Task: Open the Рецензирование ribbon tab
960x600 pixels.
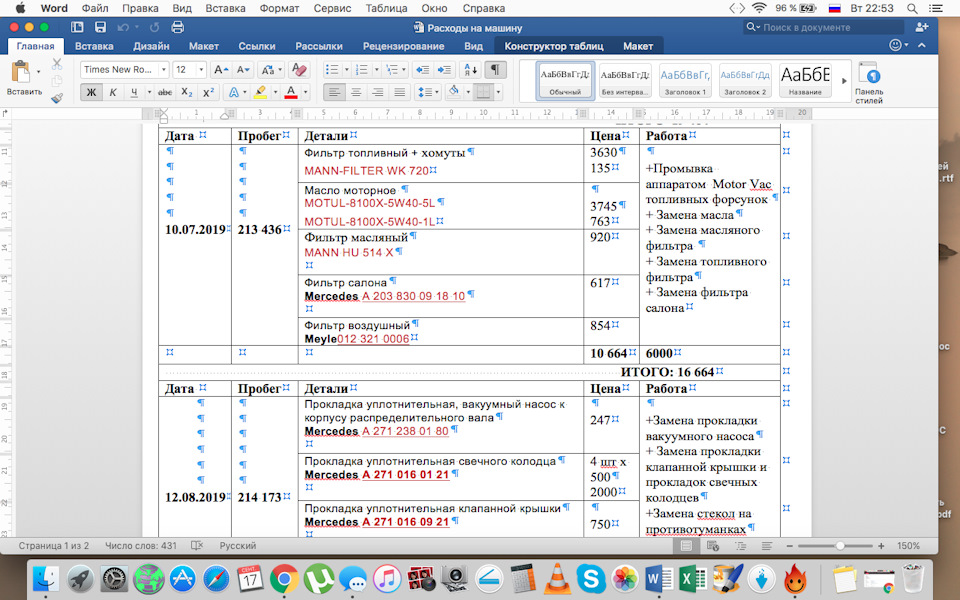Action: (403, 46)
